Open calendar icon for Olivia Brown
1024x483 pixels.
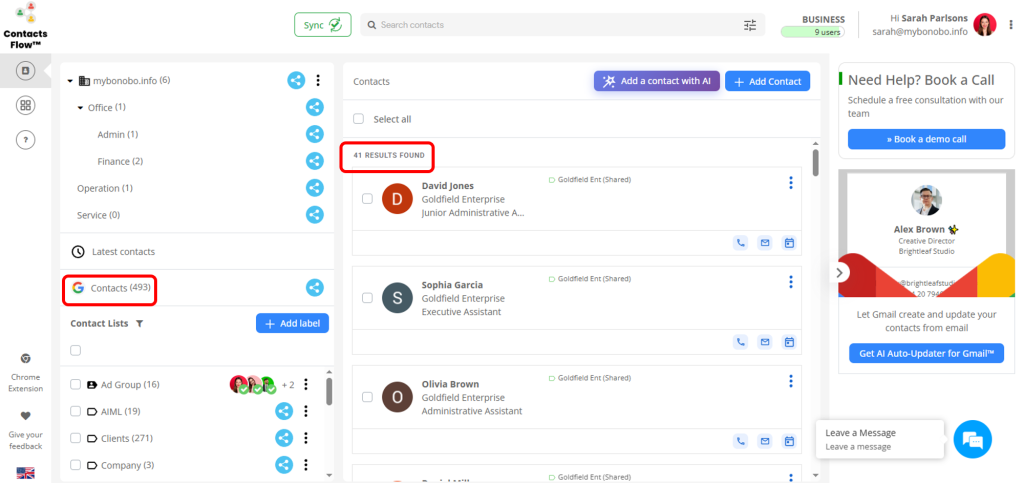click(789, 441)
